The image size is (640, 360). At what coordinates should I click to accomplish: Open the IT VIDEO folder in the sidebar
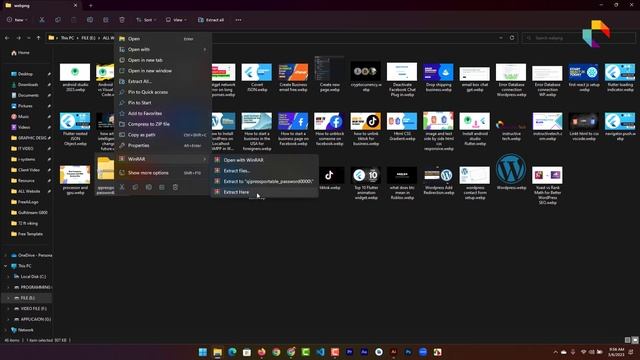(26, 149)
